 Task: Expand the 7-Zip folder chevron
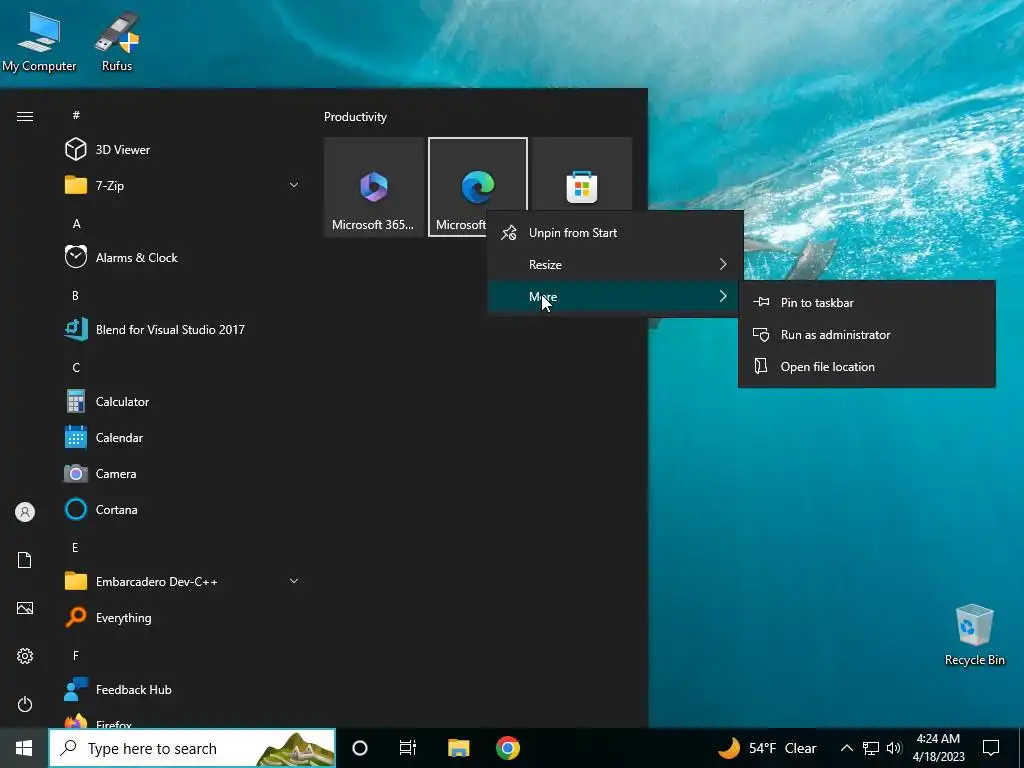click(x=294, y=185)
